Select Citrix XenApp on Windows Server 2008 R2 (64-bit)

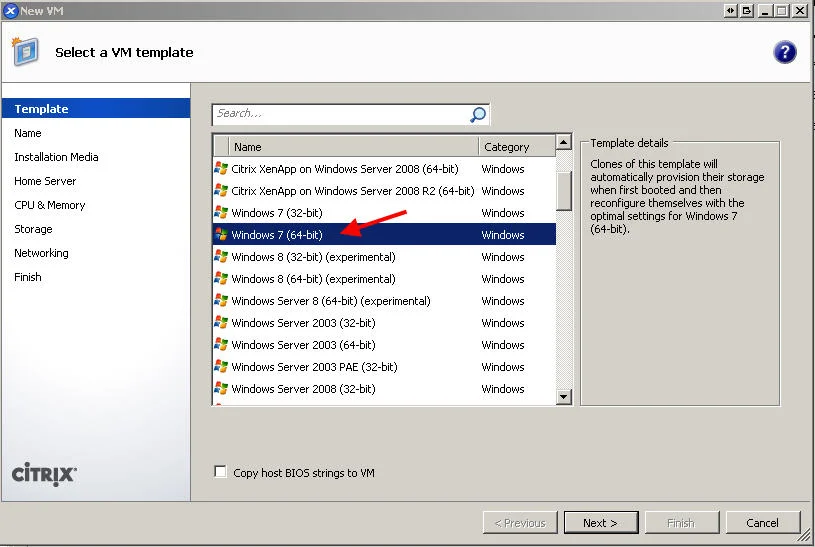(384, 191)
